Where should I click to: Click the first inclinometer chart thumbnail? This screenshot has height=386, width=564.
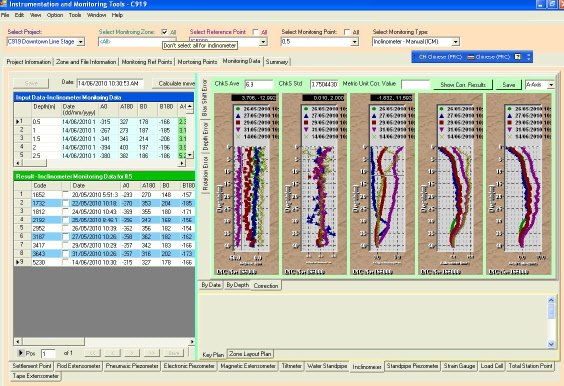pyautogui.click(x=246, y=184)
